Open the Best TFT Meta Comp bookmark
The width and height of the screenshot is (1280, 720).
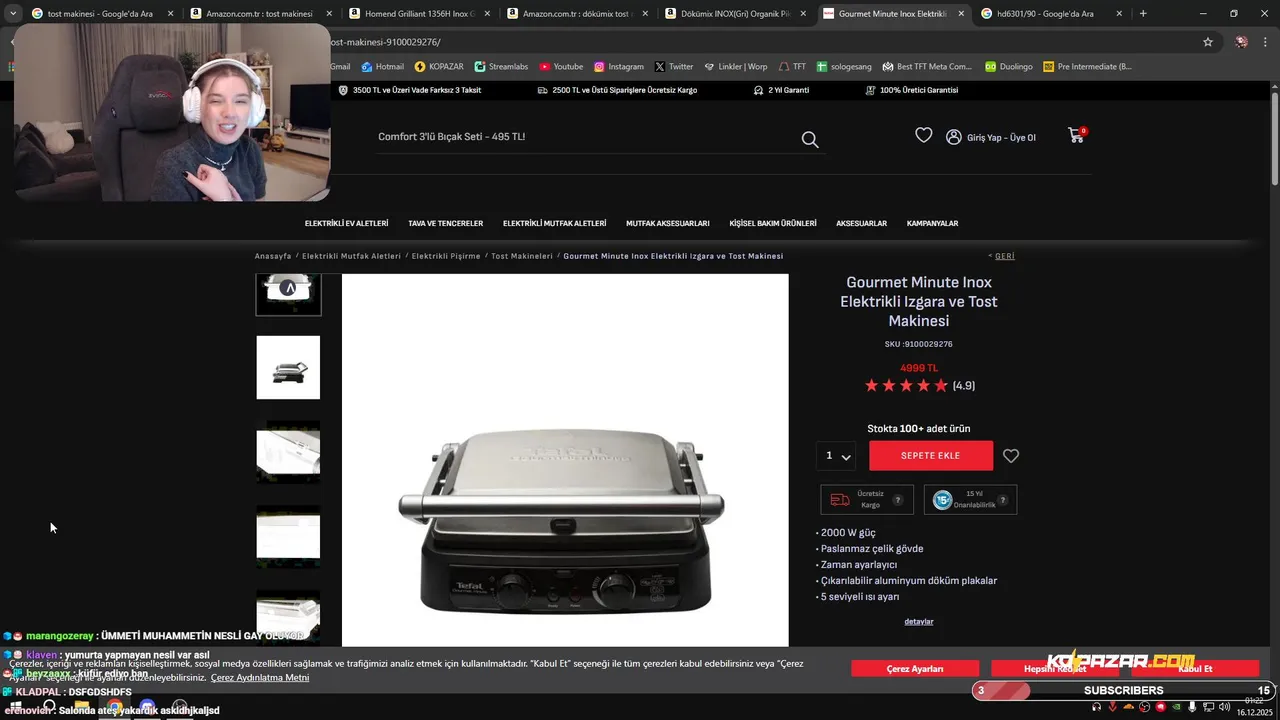pyautogui.click(x=927, y=66)
